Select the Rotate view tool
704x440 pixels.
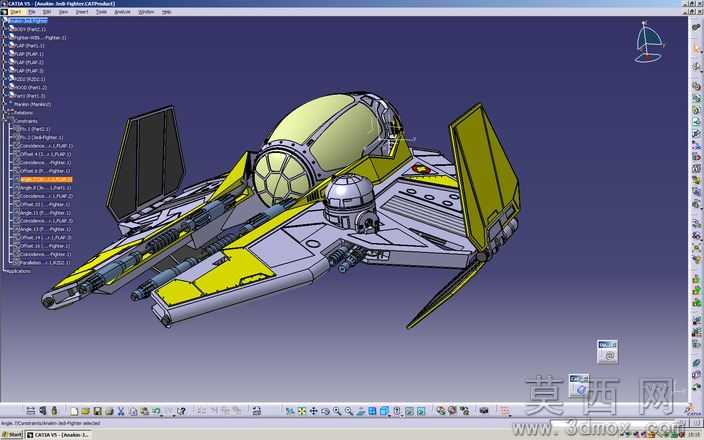click(x=325, y=411)
